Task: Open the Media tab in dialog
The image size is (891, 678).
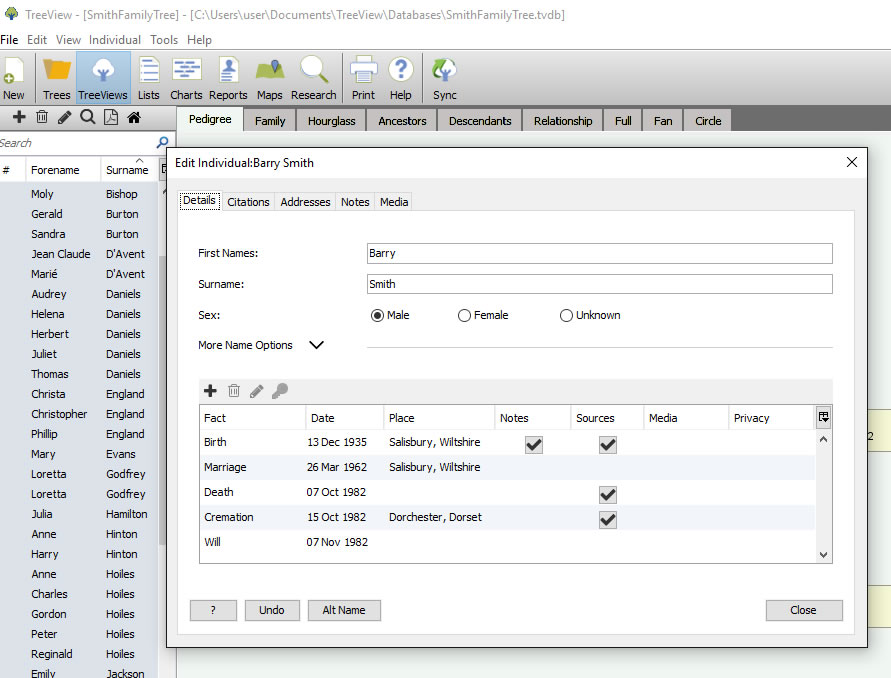Action: point(394,202)
